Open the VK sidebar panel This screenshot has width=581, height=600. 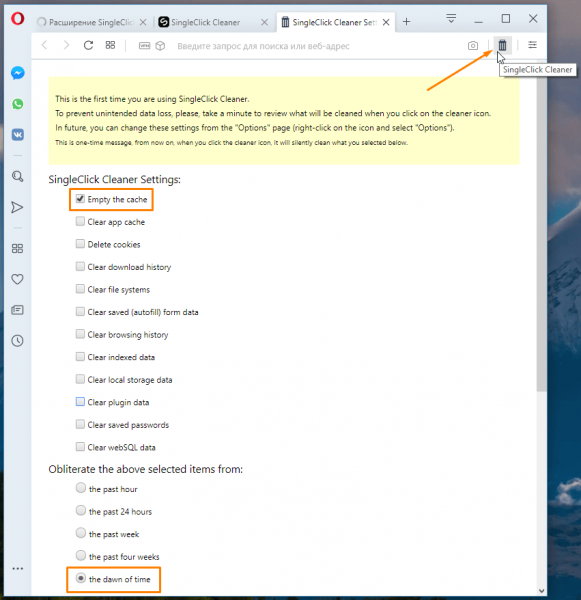coord(18,135)
